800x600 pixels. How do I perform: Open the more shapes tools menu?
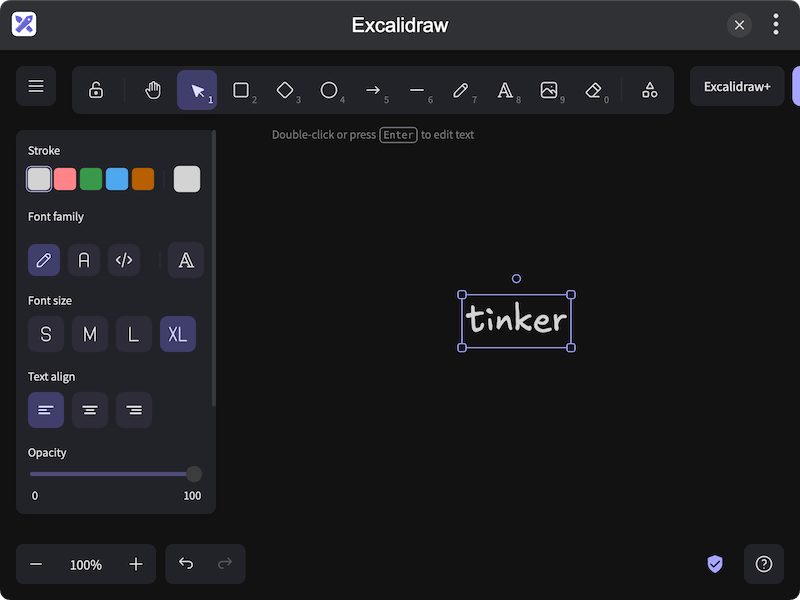coord(649,90)
